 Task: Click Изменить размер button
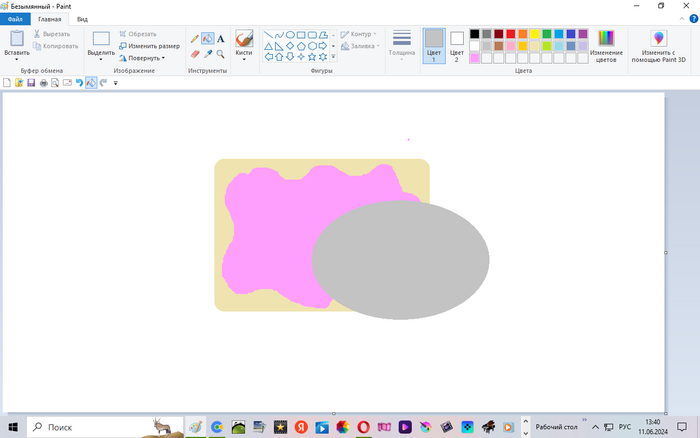tap(149, 46)
